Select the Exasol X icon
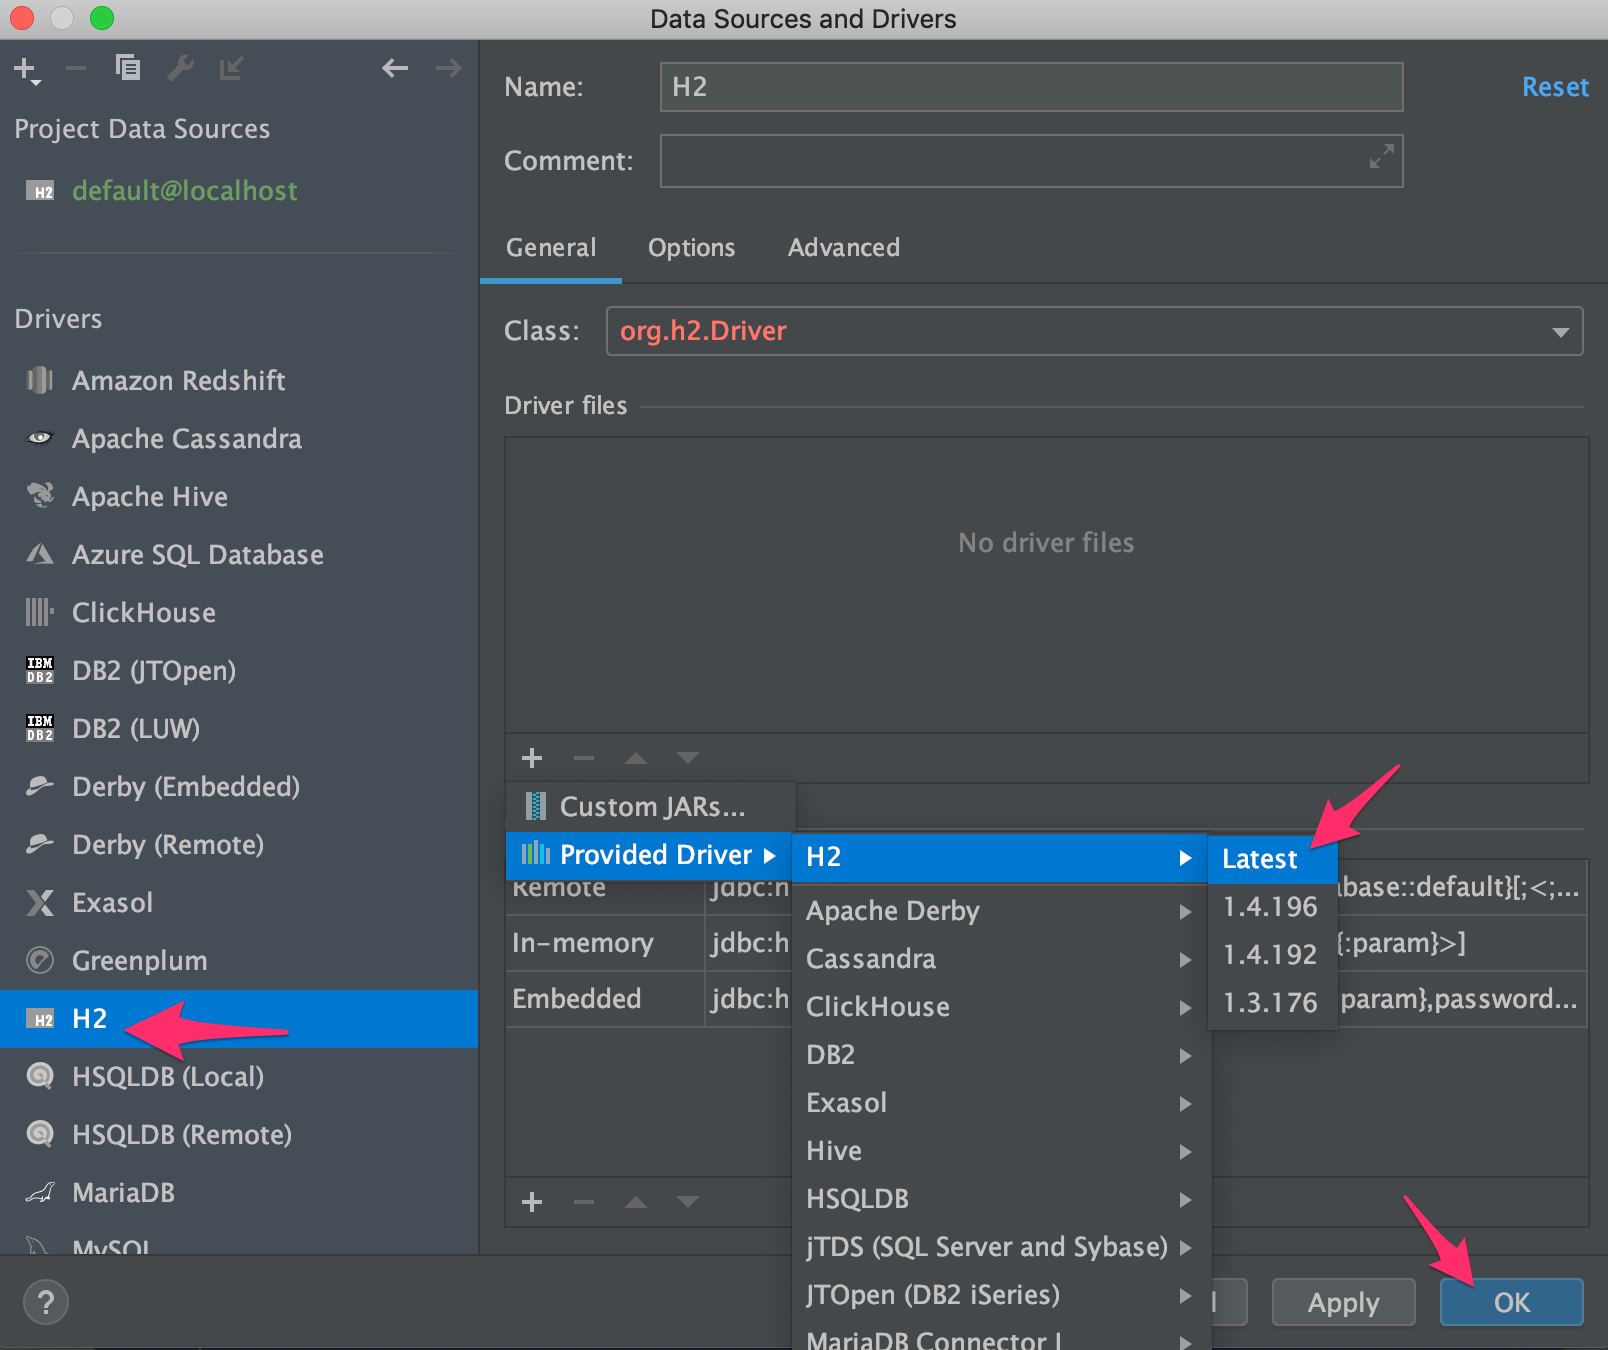This screenshot has height=1350, width=1608. pyautogui.click(x=40, y=902)
